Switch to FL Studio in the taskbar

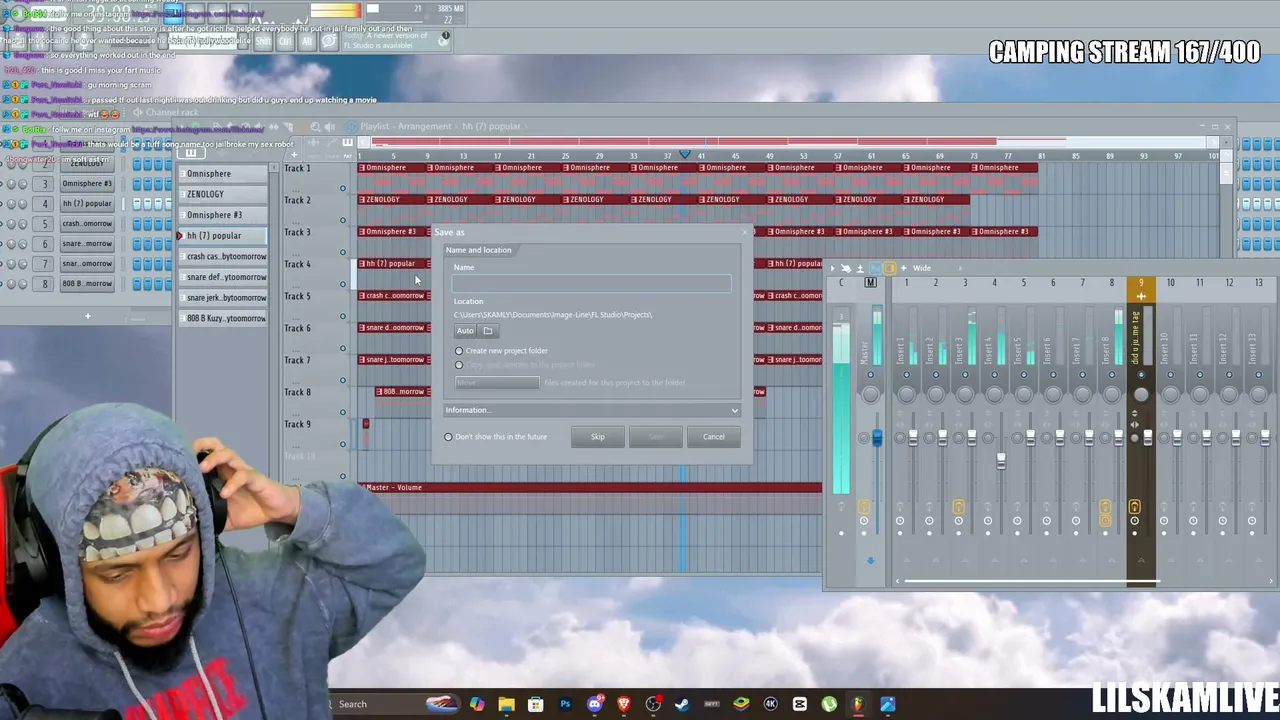[858, 704]
